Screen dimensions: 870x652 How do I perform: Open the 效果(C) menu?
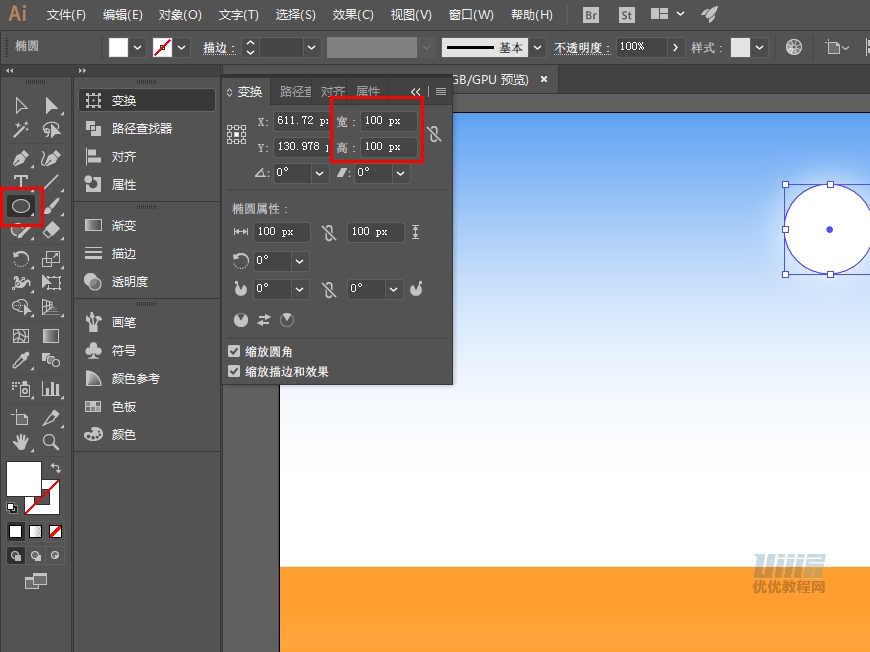(353, 15)
